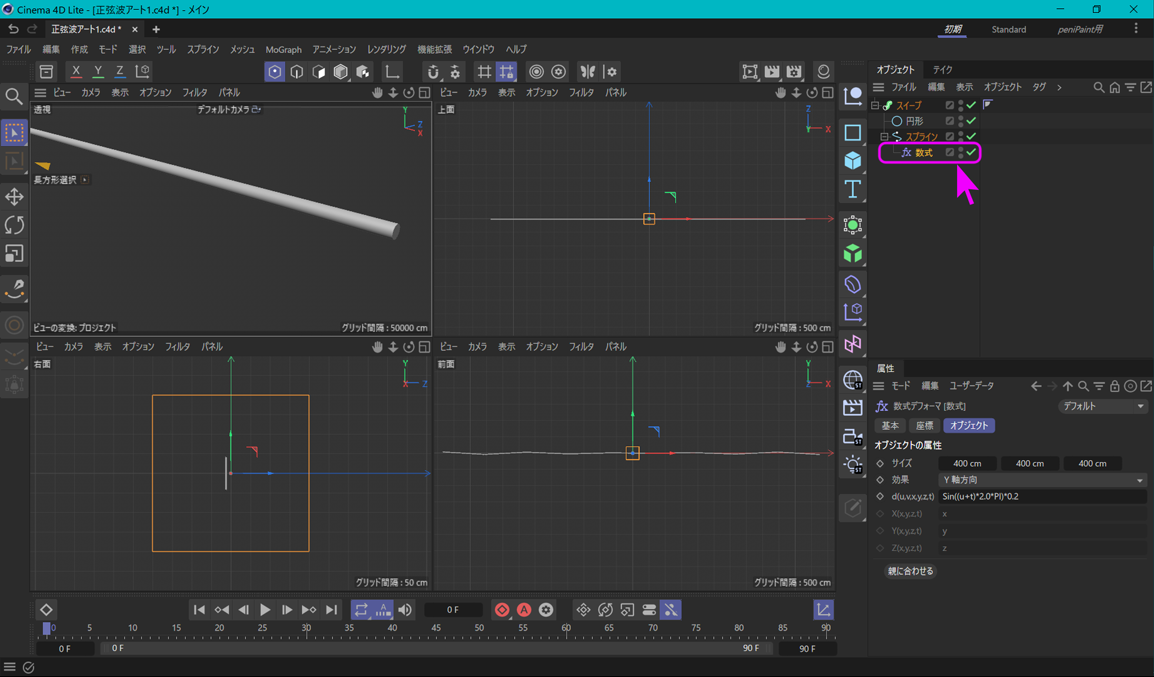Open the 効果 dropdown showing Y軸方向
Image resolution: width=1154 pixels, height=677 pixels.
[x=1042, y=480]
